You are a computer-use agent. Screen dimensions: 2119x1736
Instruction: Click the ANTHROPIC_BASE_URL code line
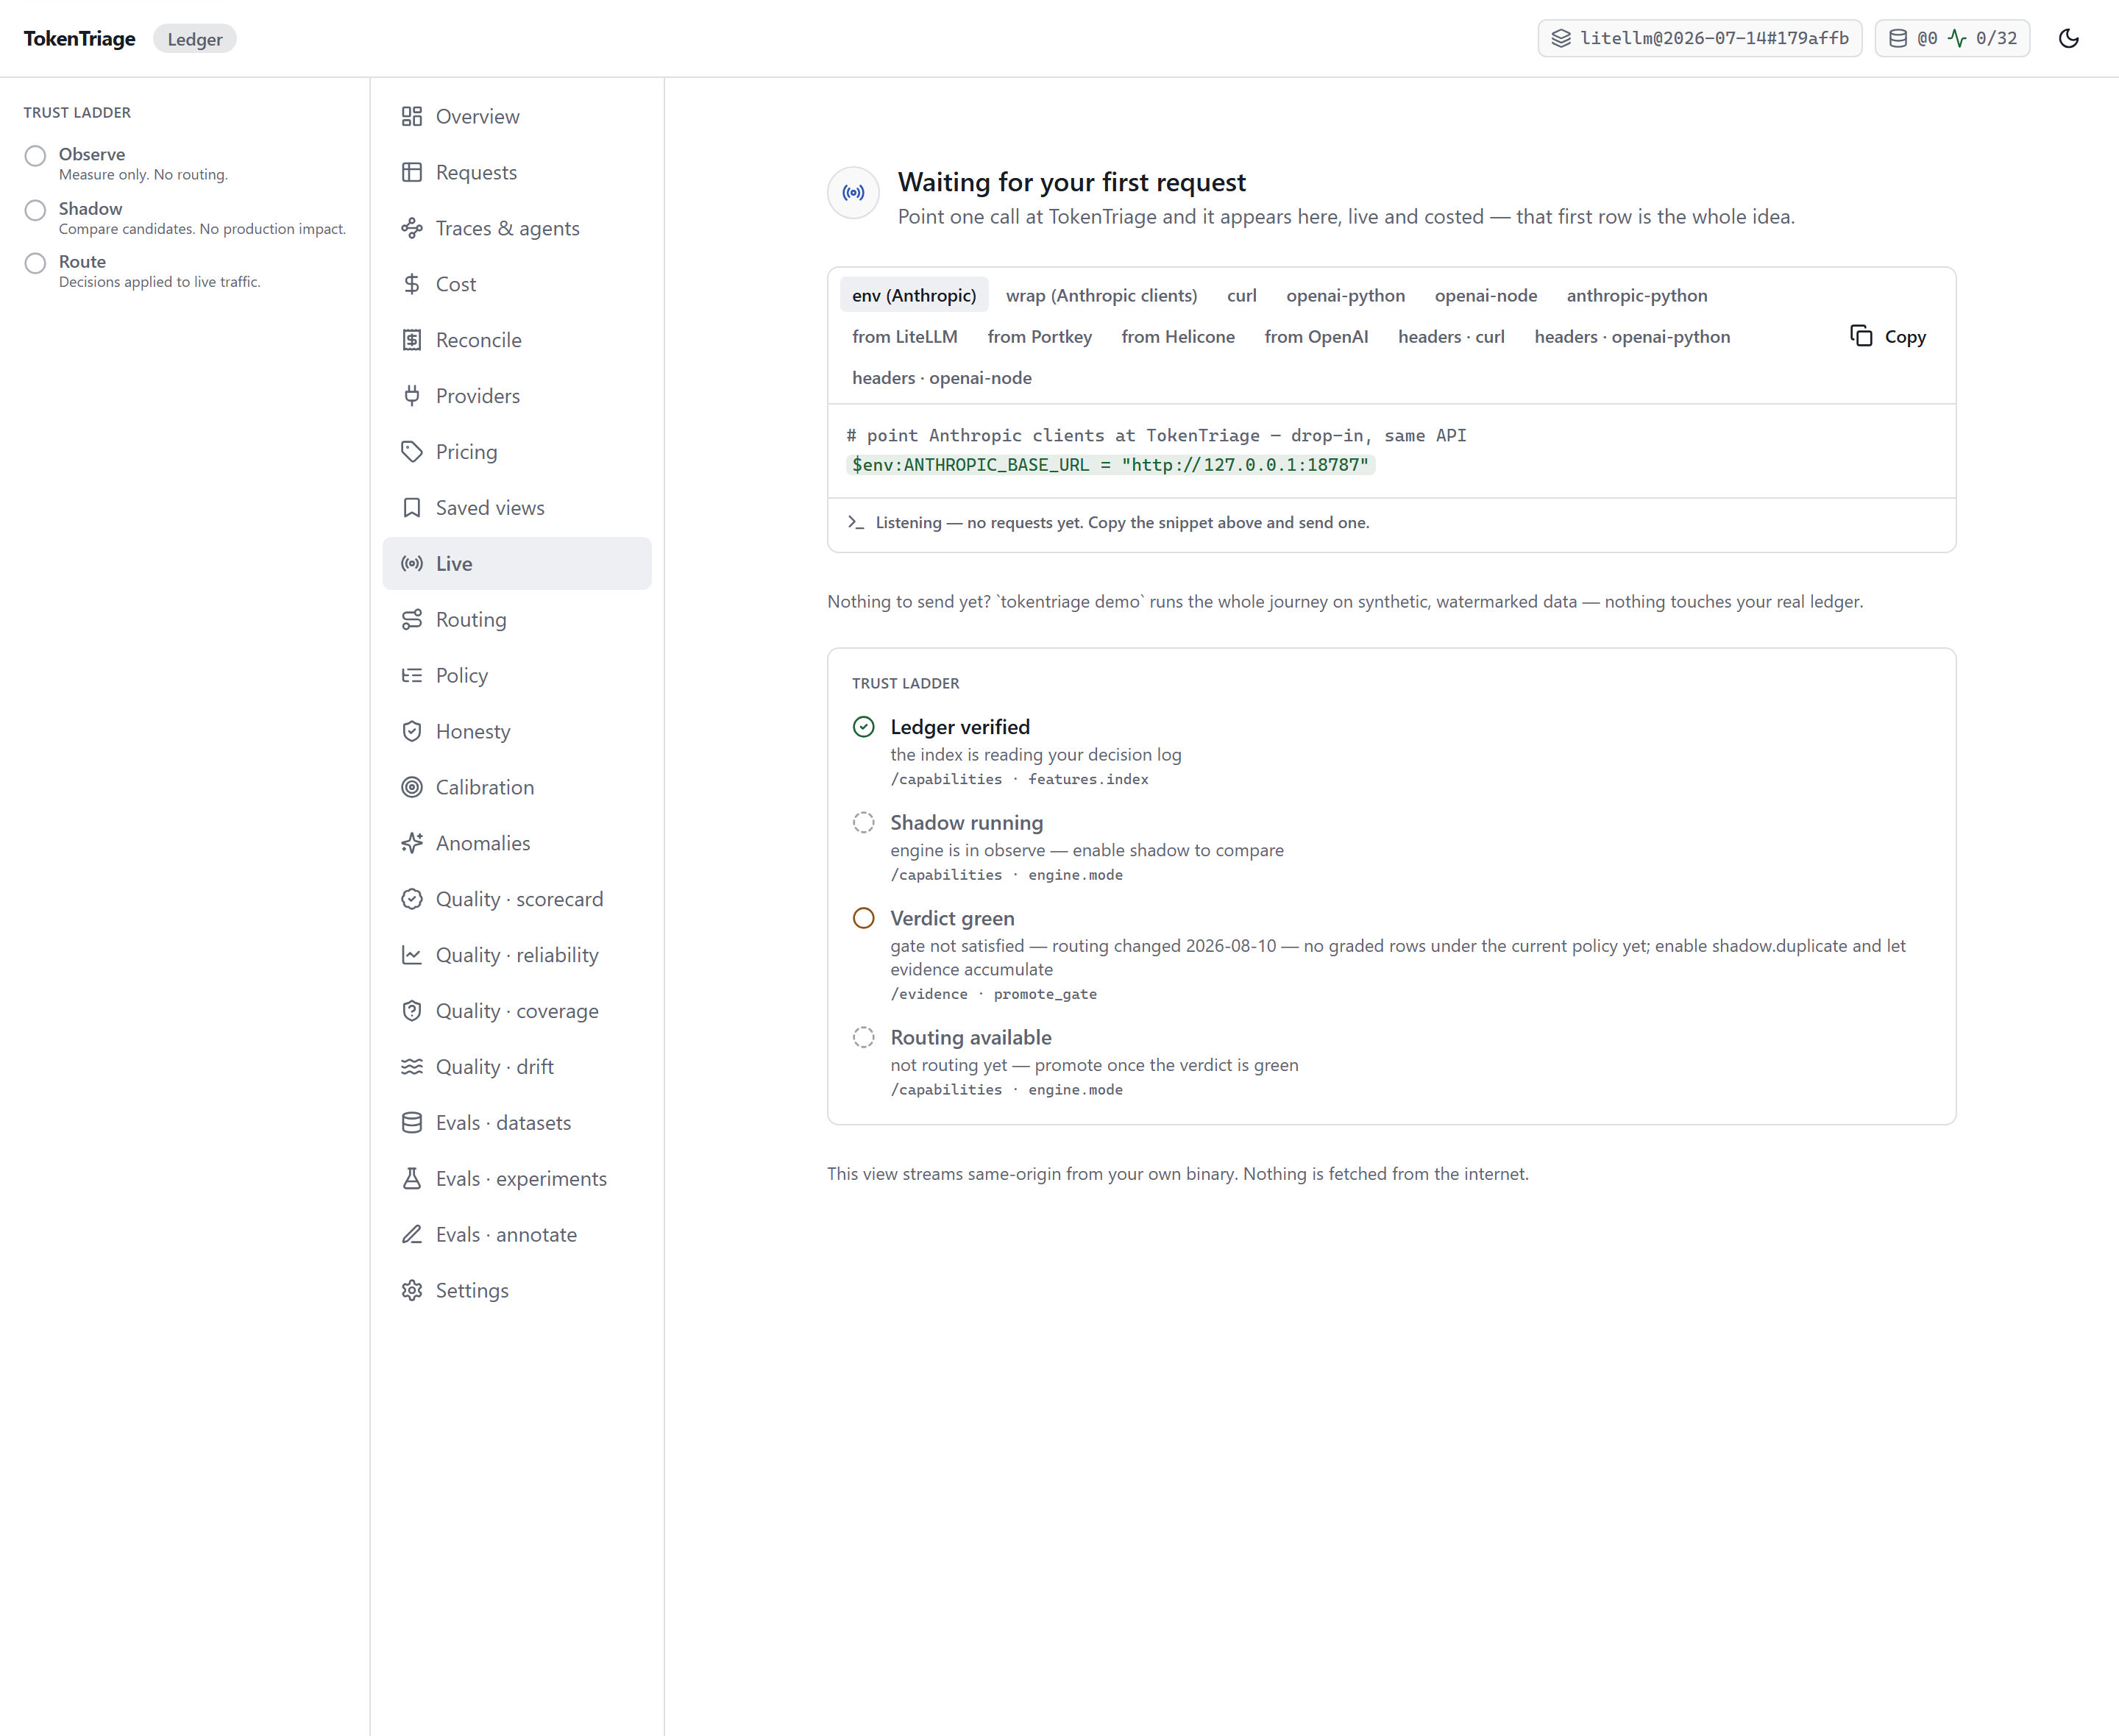coord(1110,464)
